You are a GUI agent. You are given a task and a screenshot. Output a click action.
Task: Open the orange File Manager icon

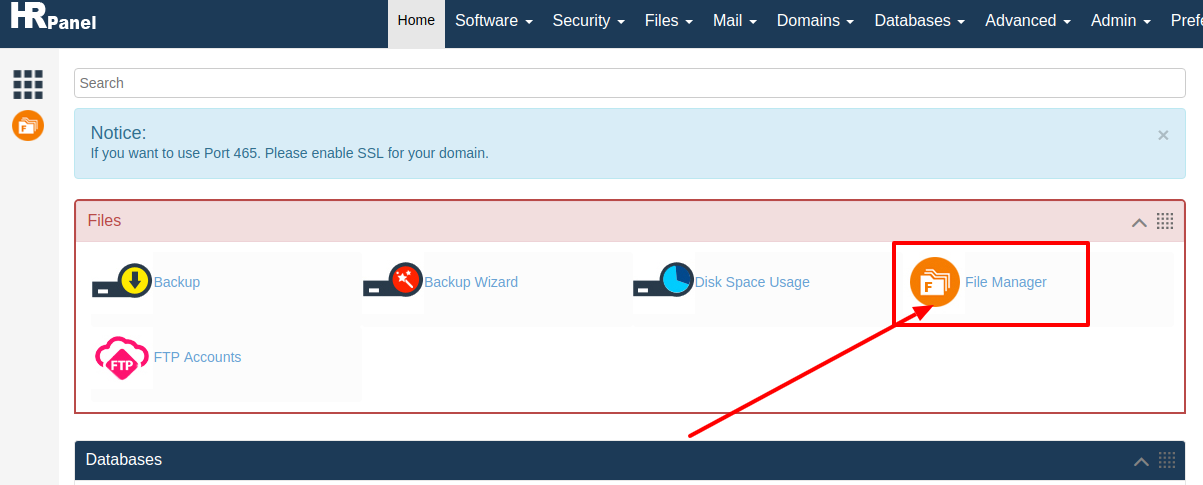(935, 282)
